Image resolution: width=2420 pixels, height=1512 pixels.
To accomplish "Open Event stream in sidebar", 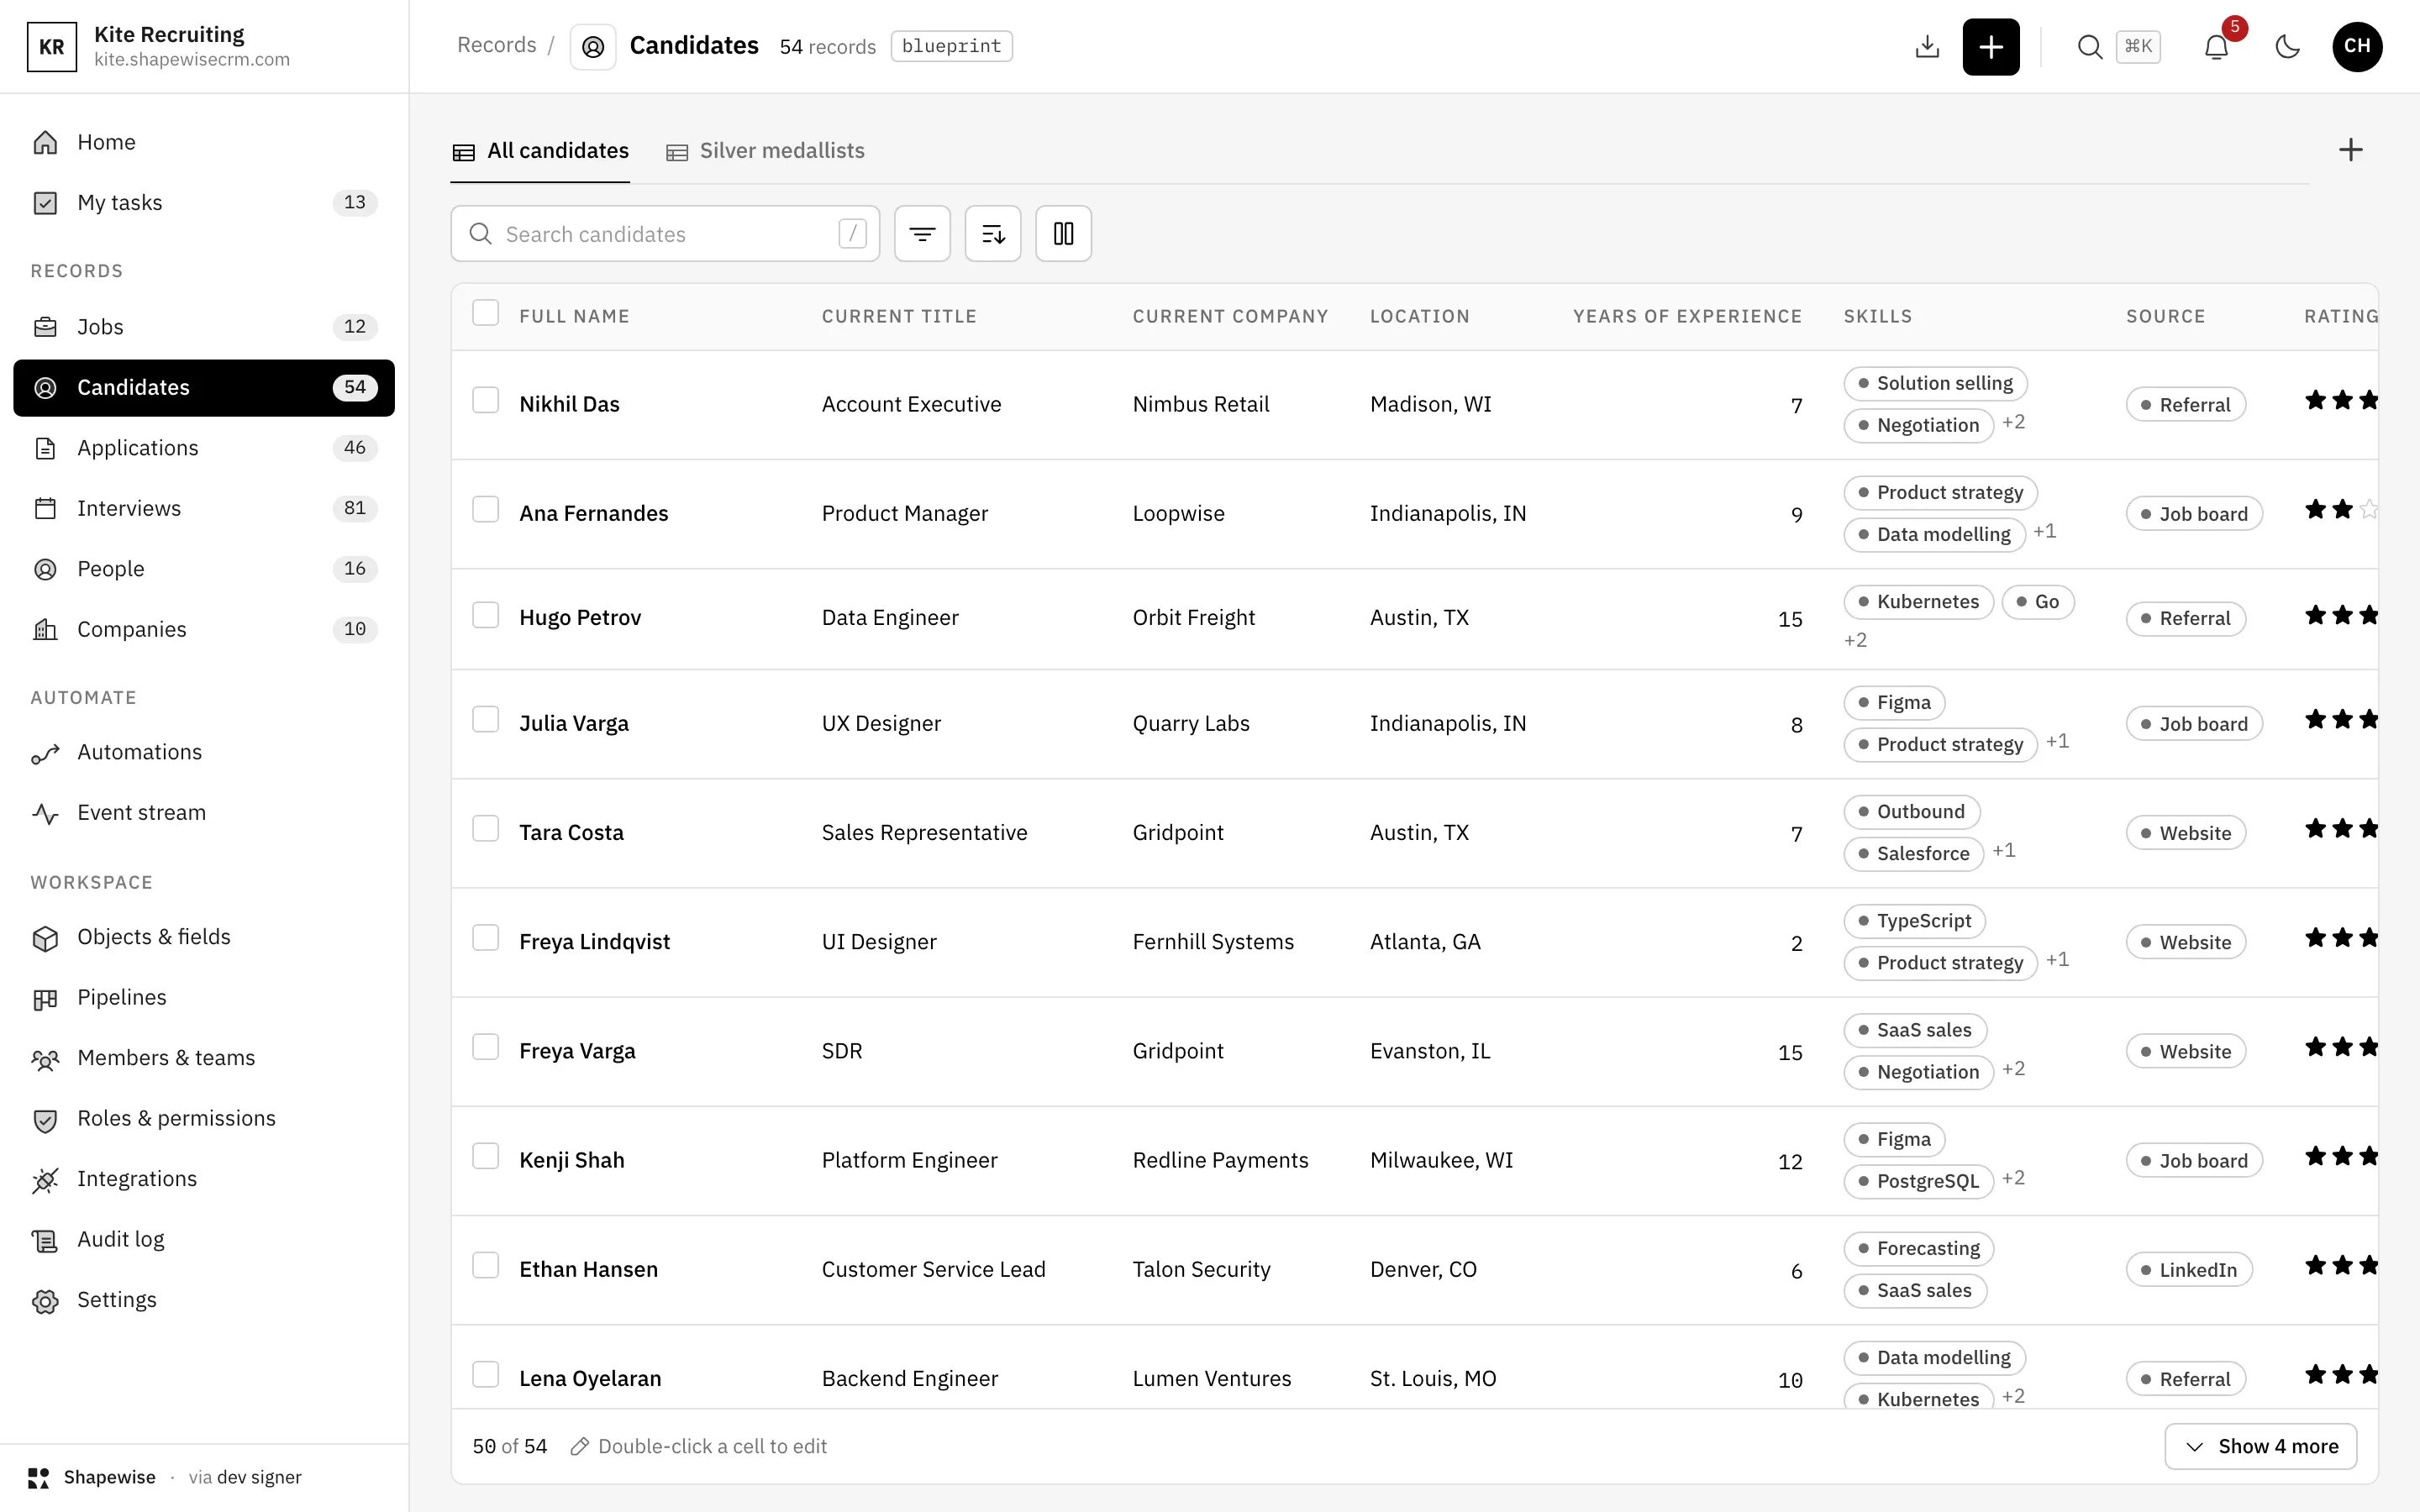I will click(204, 813).
